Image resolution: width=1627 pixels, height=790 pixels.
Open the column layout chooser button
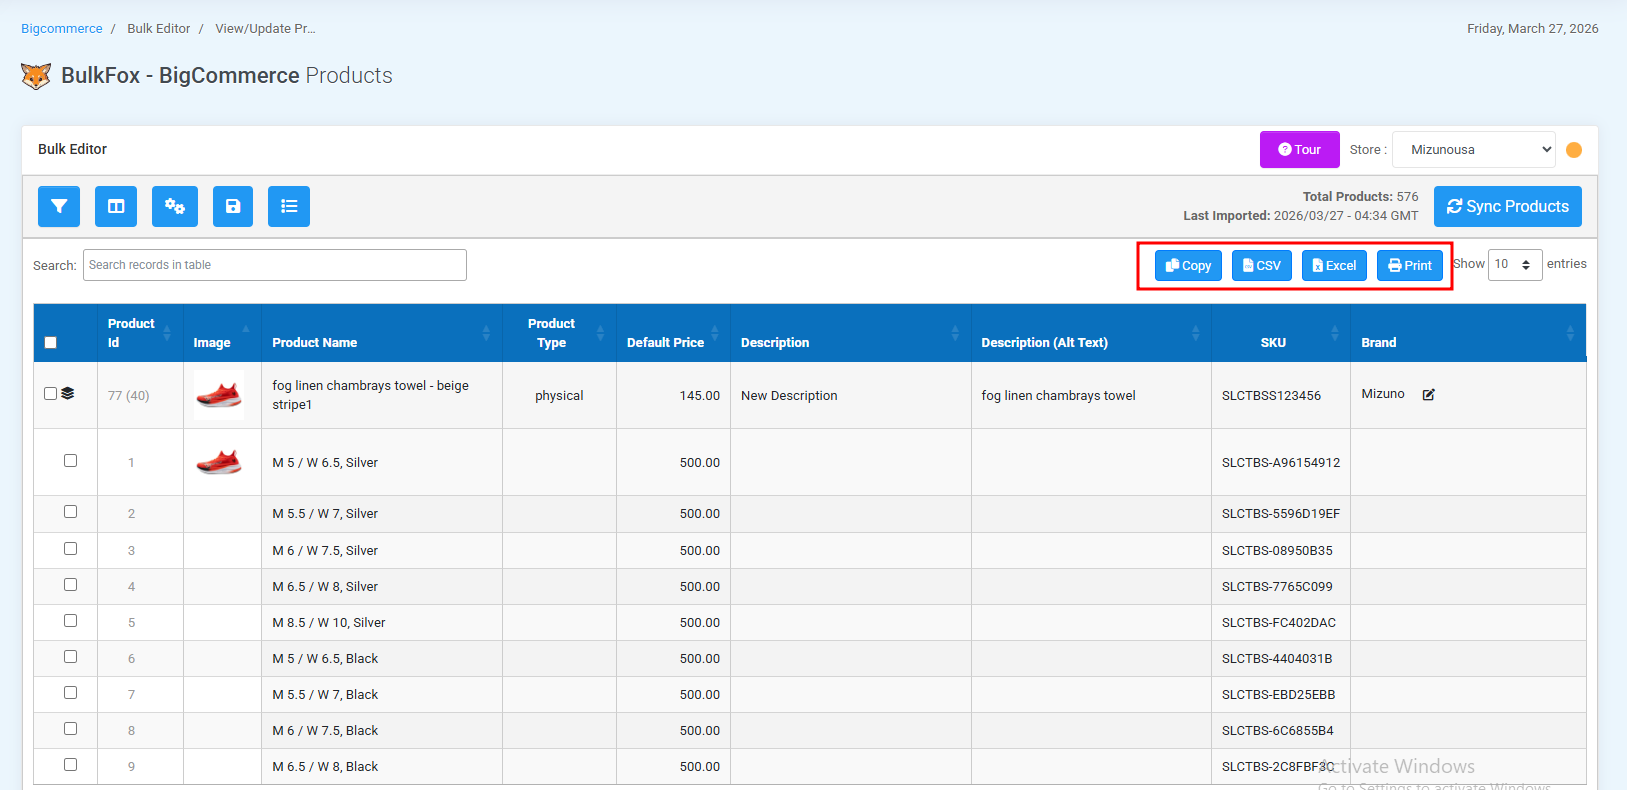[116, 206]
